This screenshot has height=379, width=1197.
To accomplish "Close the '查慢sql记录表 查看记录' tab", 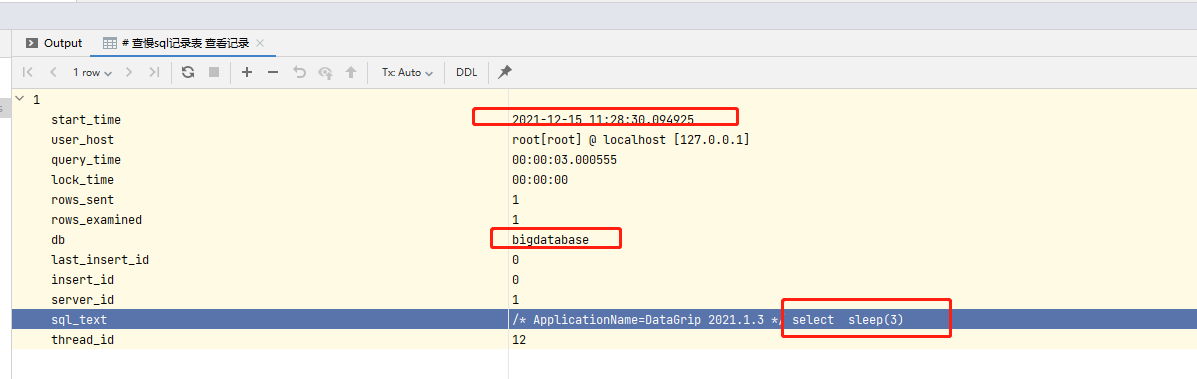I will [260, 43].
